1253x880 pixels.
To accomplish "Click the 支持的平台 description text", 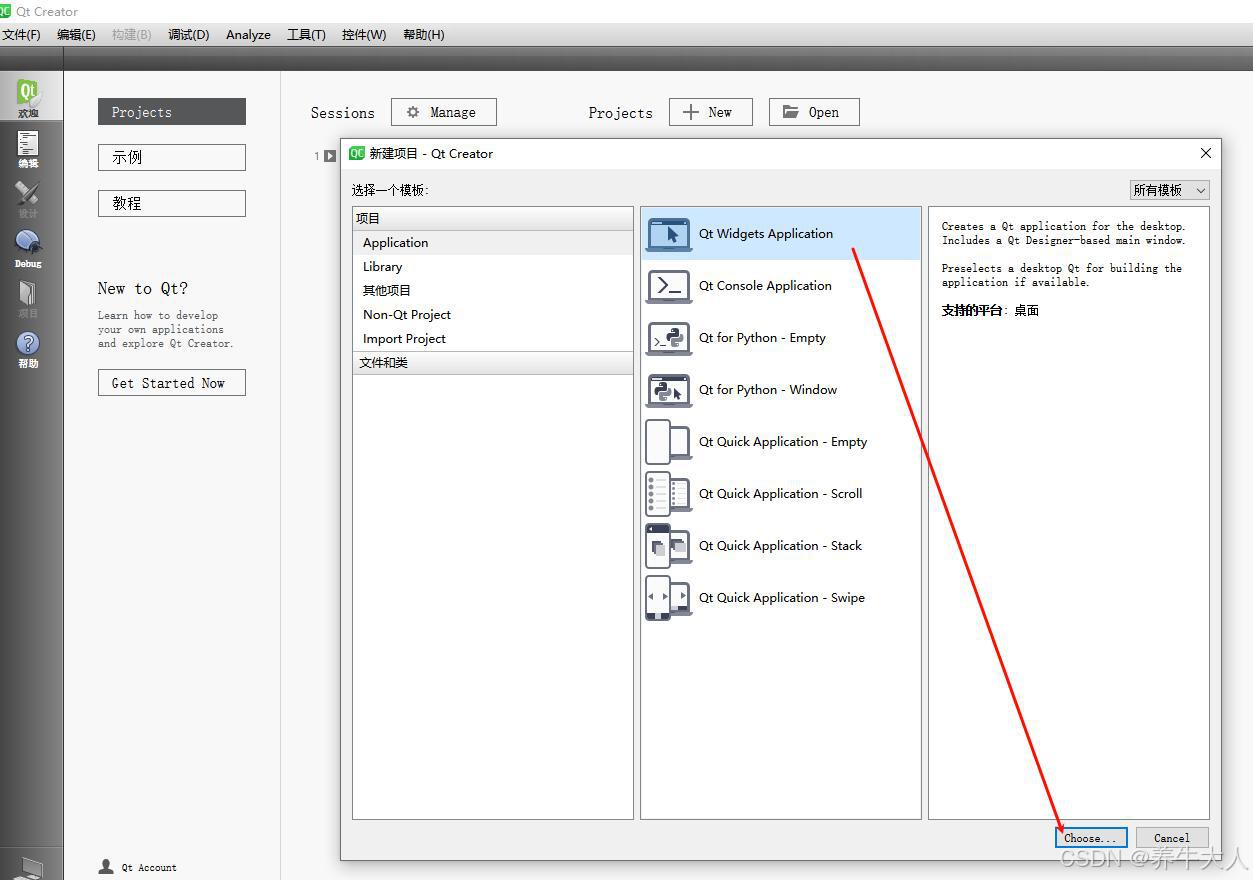I will (990, 311).
